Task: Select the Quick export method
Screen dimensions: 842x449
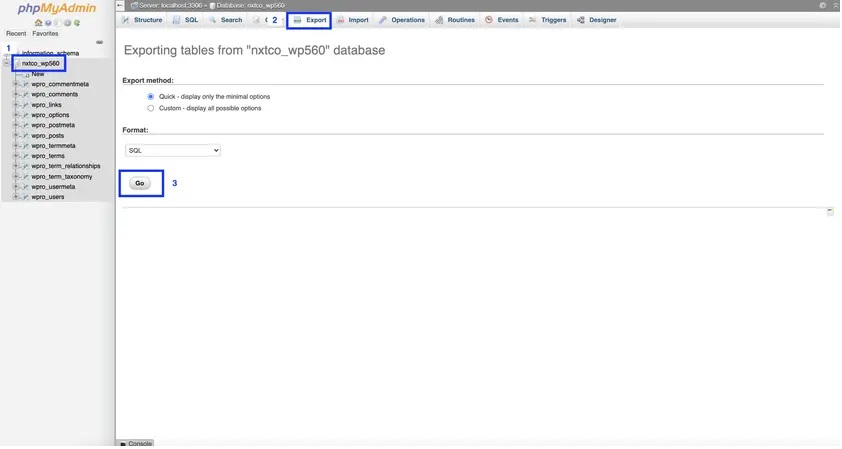Action: 150,97
